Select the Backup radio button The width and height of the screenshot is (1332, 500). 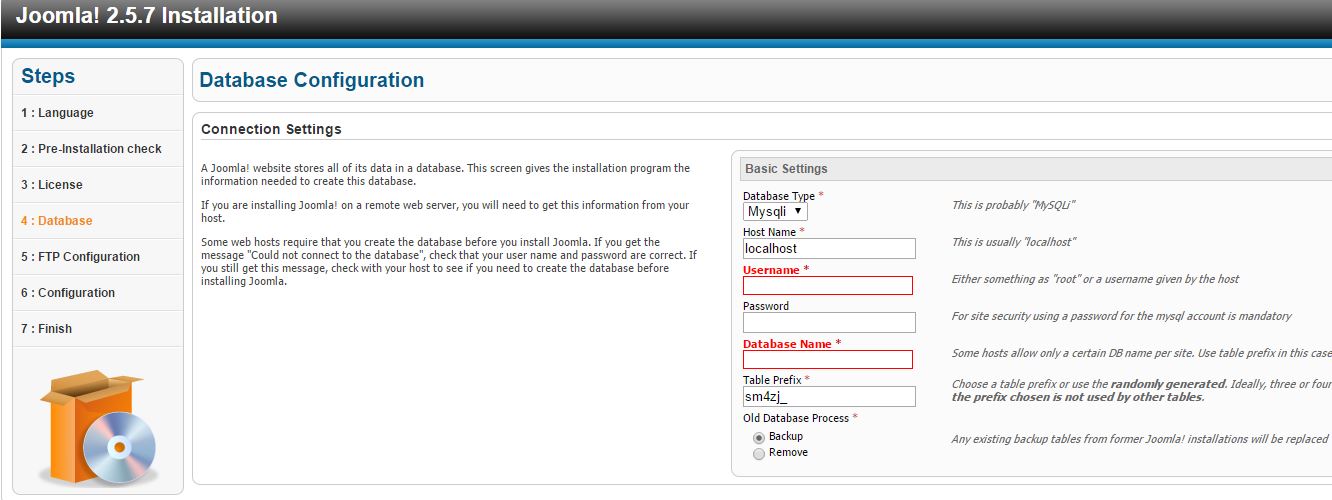click(x=759, y=437)
